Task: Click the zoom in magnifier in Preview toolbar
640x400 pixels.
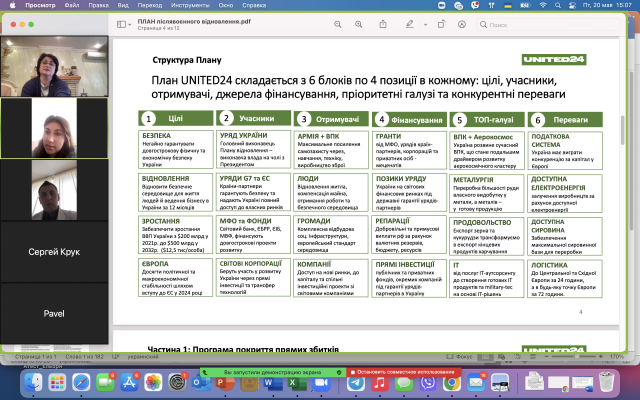Action: point(358,24)
